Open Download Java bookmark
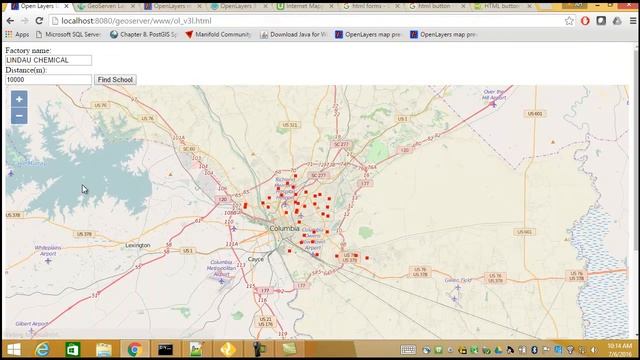Screen dimensions: 640x360 coord(293,35)
